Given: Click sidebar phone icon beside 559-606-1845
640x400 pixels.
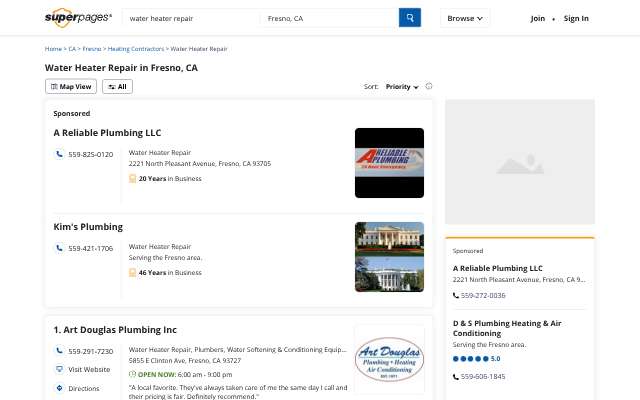Looking at the screenshot, I should point(456,376).
